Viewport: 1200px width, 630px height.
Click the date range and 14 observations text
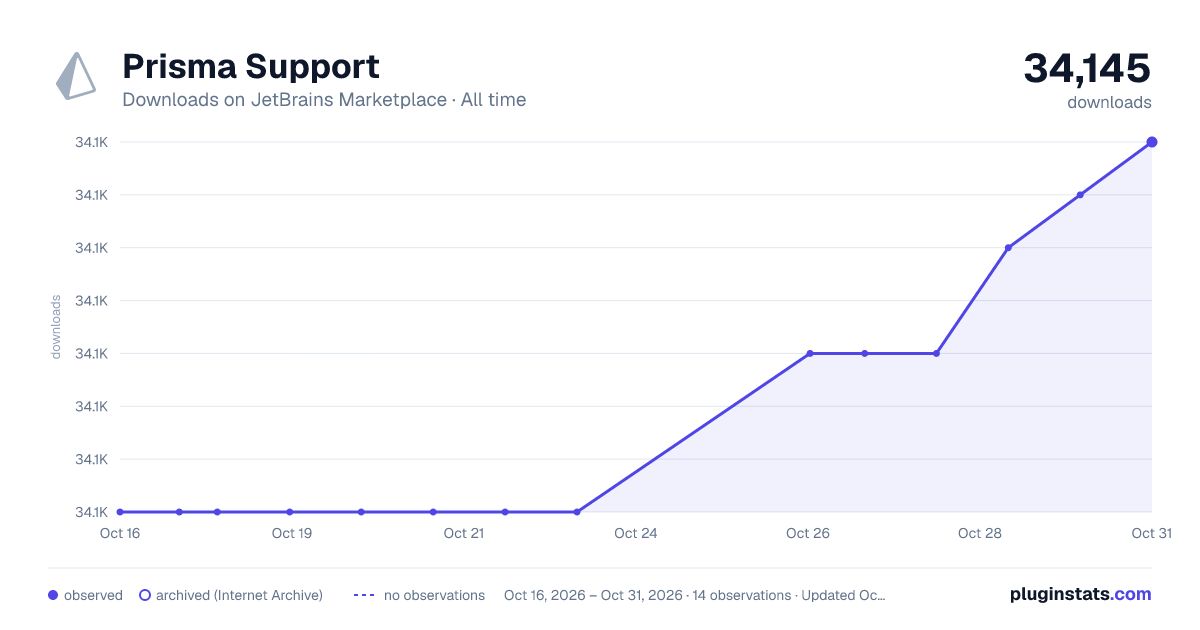point(695,595)
